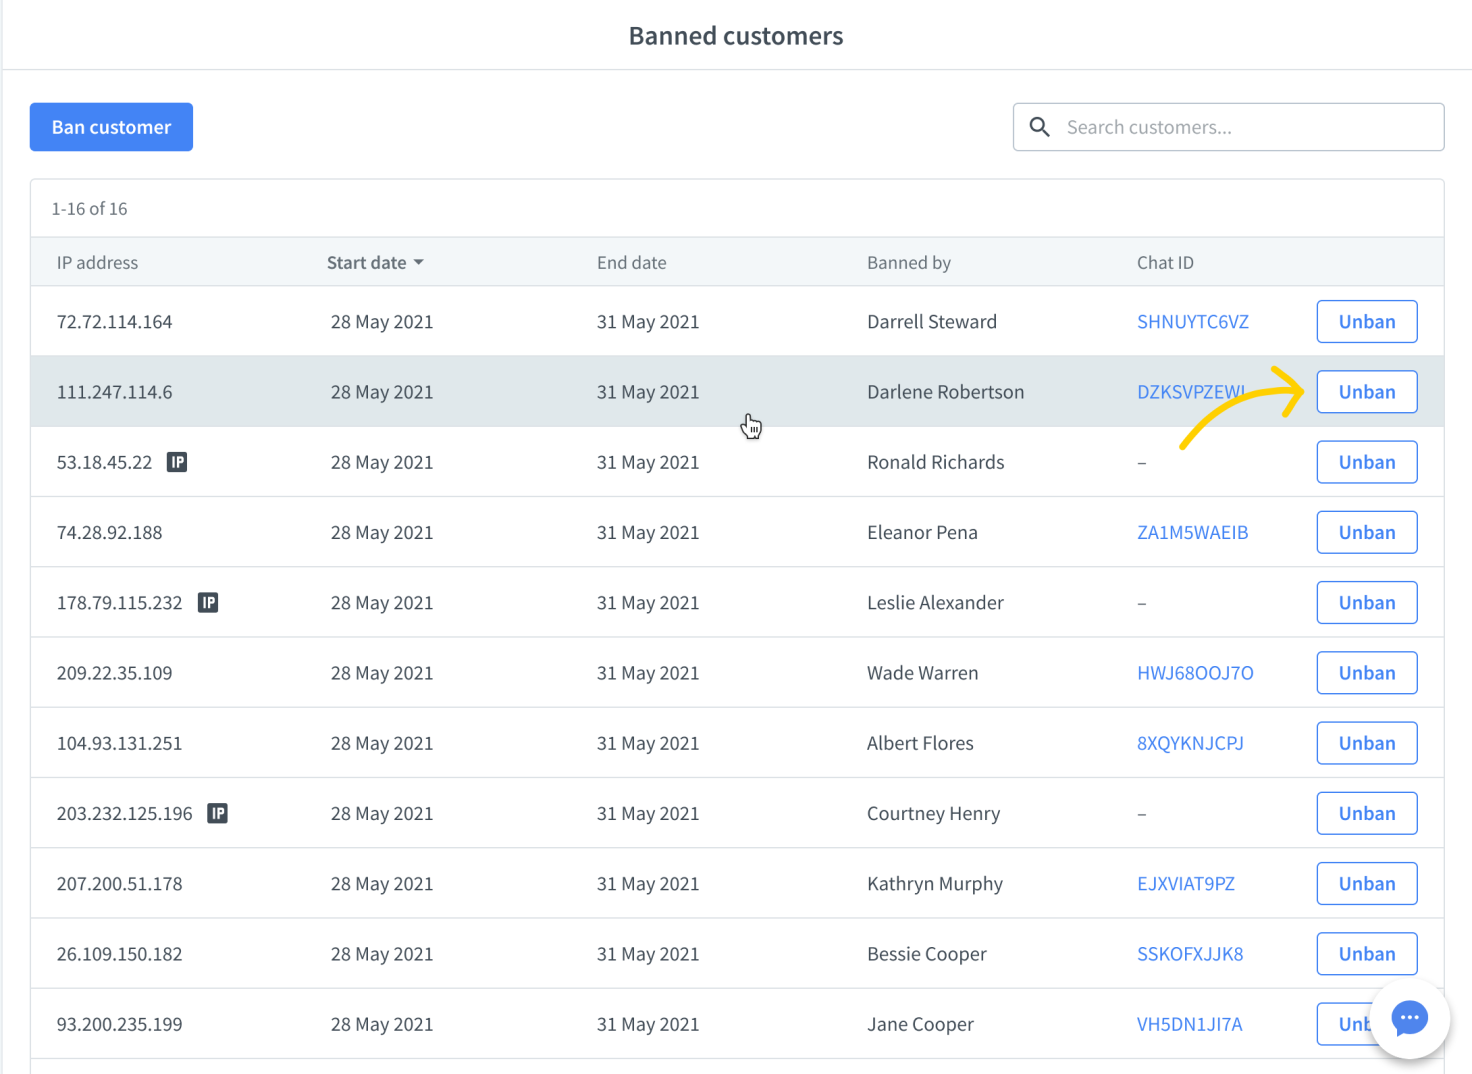This screenshot has height=1074, width=1472.
Task: Click the IP address column header
Action: pyautogui.click(x=97, y=262)
